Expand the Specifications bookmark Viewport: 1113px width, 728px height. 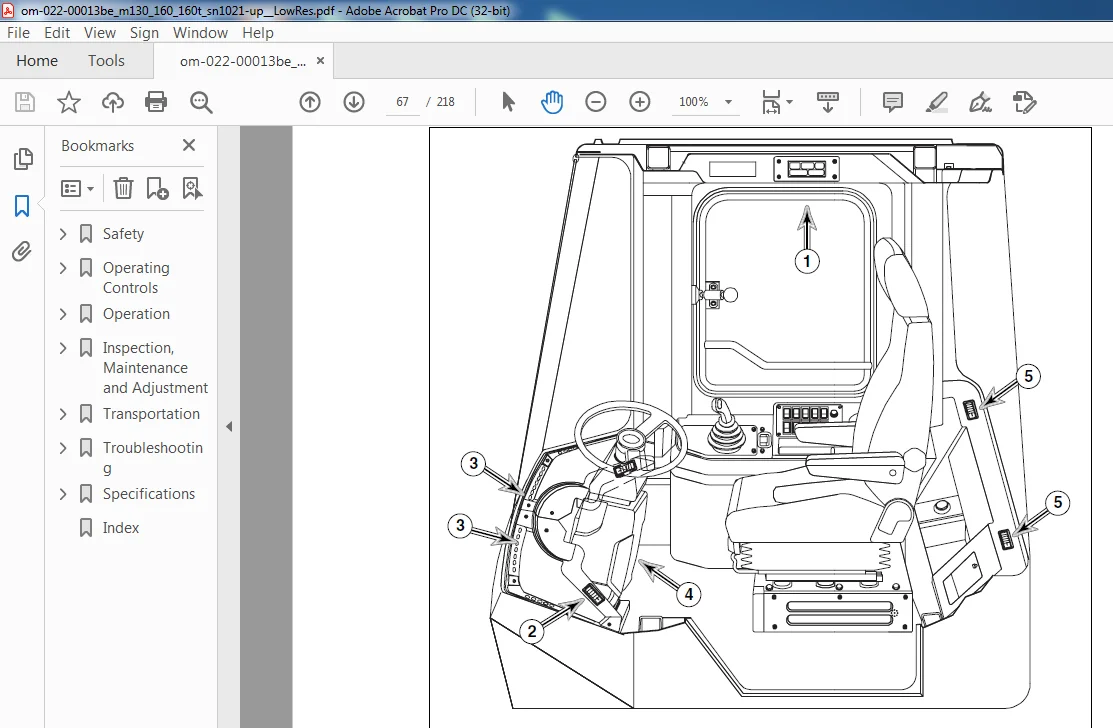(63, 495)
